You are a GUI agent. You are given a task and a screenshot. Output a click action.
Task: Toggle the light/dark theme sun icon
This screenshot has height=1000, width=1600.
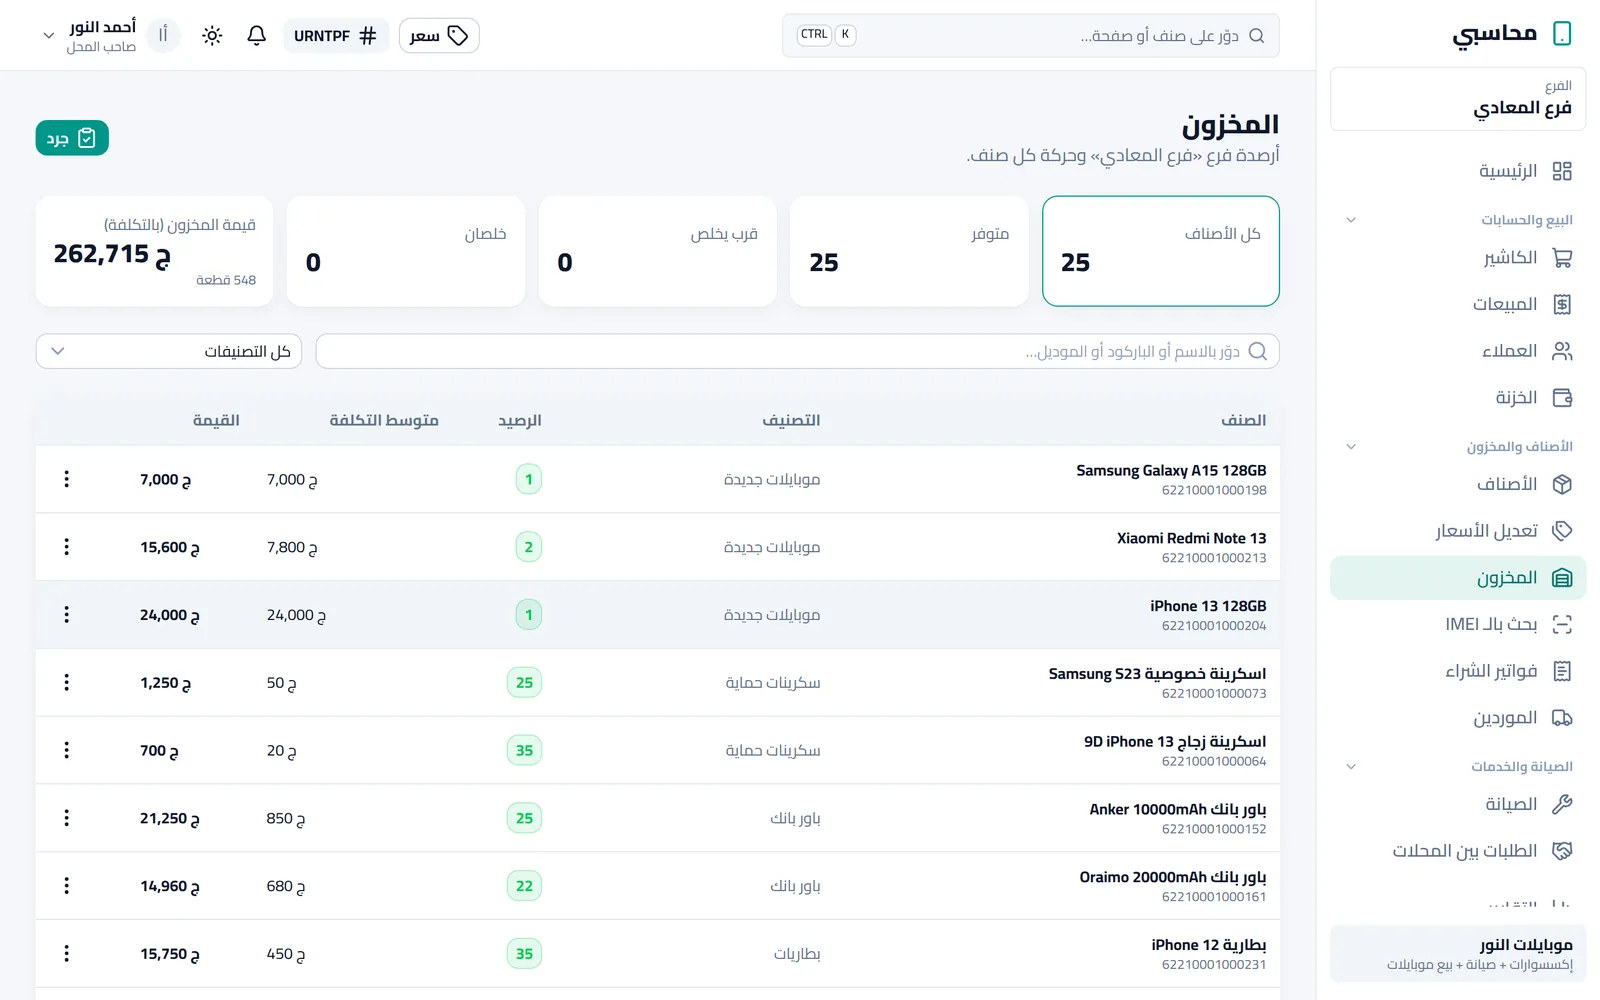(x=212, y=36)
